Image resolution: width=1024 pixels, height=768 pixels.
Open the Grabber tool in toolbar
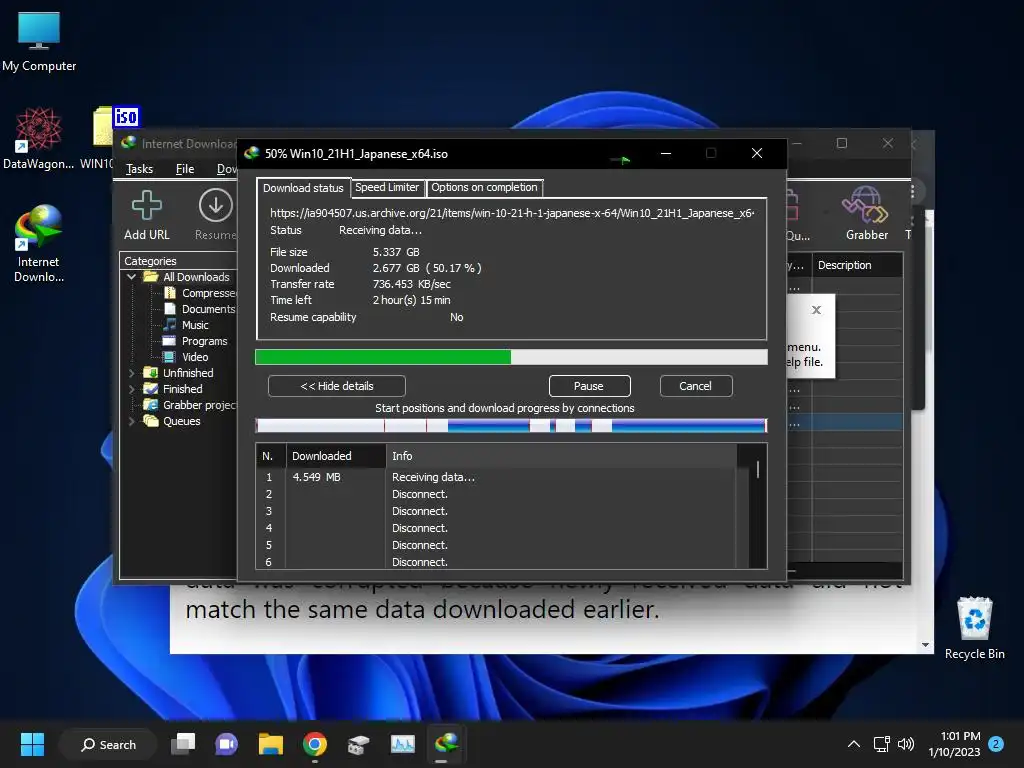pos(866,214)
